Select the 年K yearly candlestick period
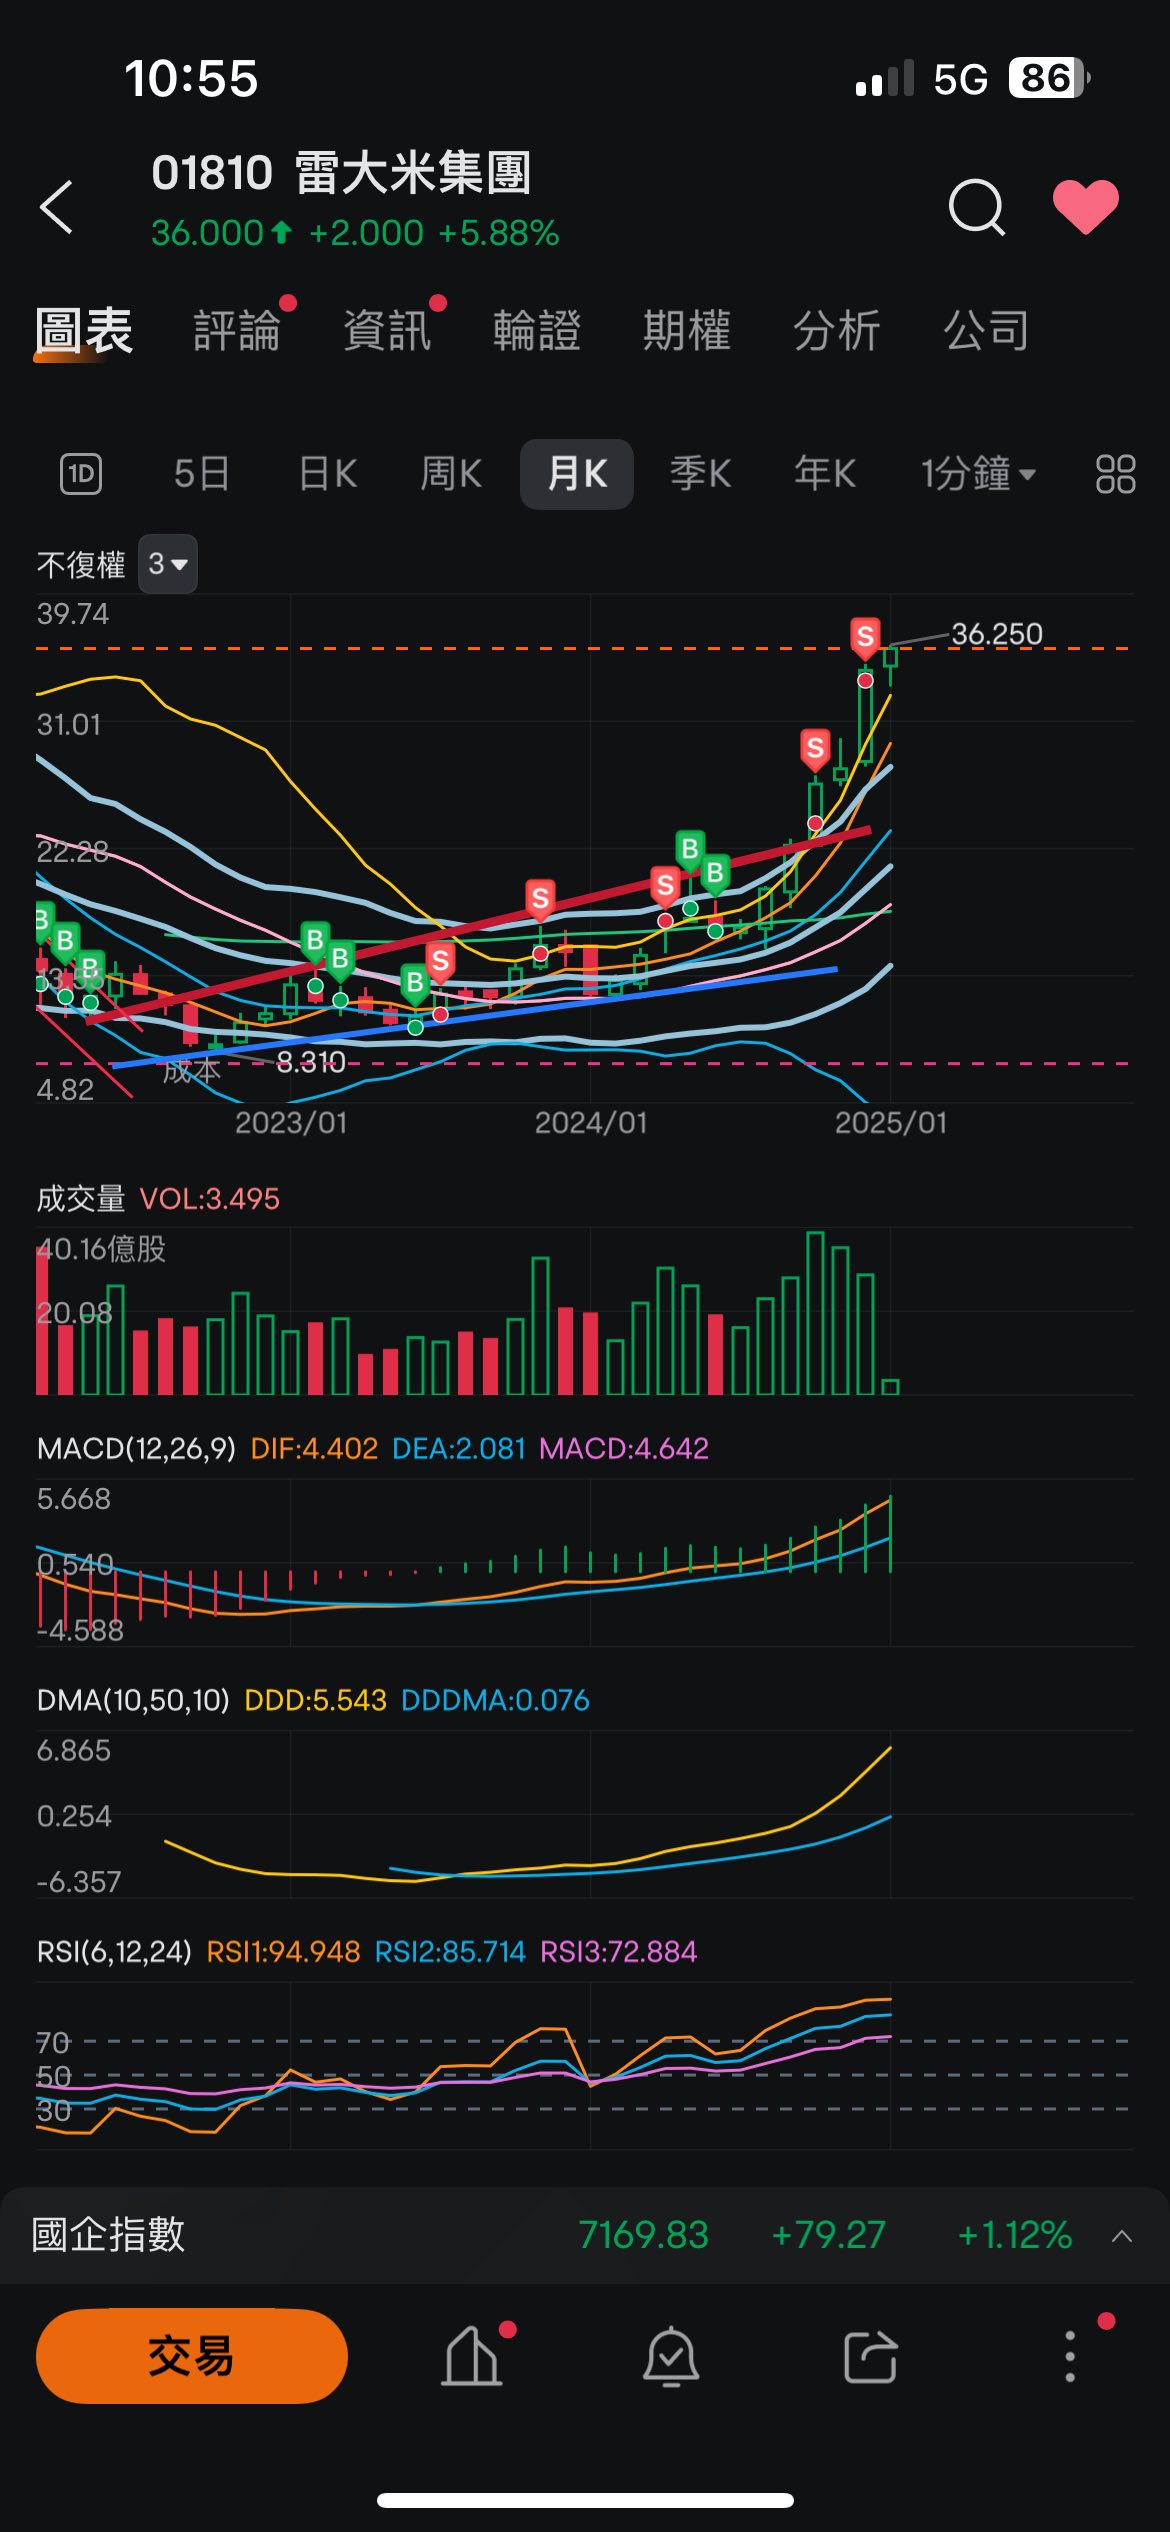 825,474
